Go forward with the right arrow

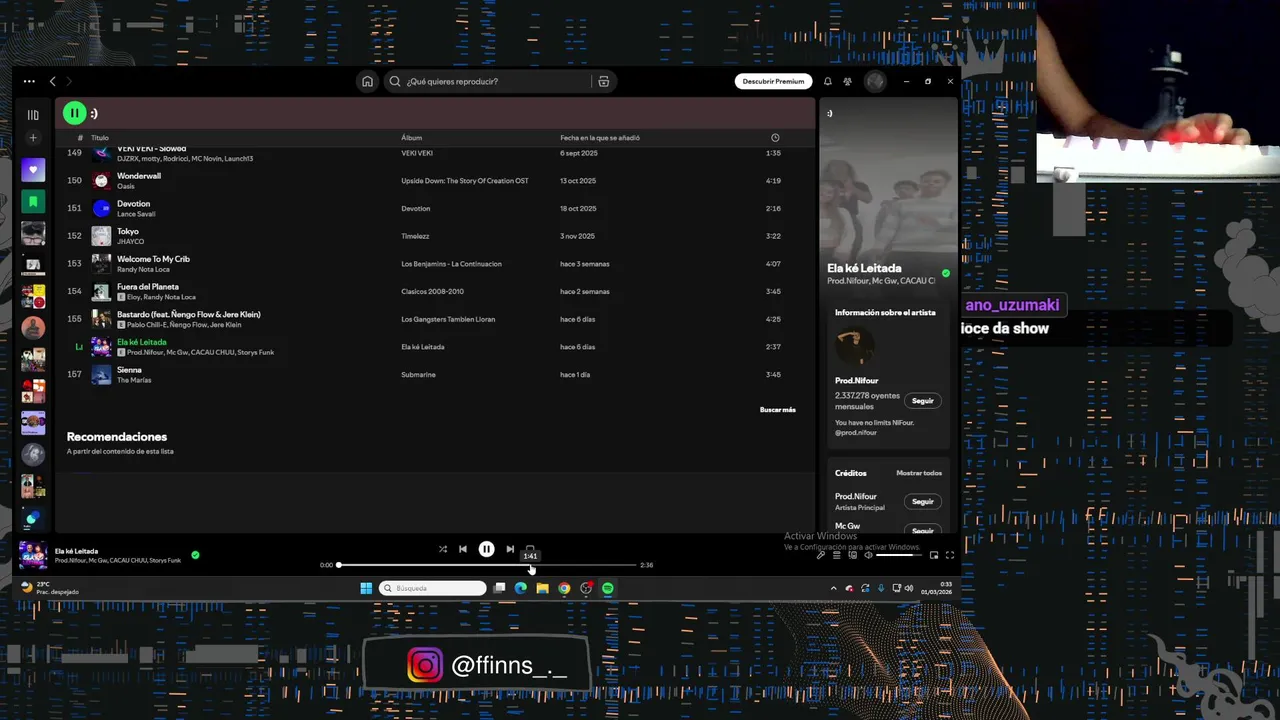69,81
